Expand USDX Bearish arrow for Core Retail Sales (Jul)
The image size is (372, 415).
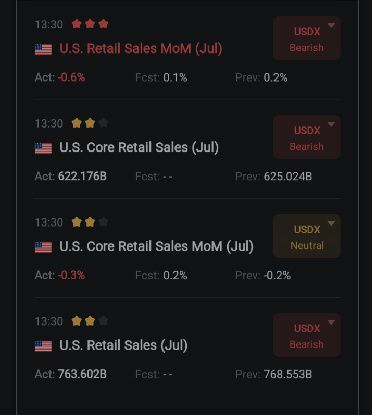(331, 124)
